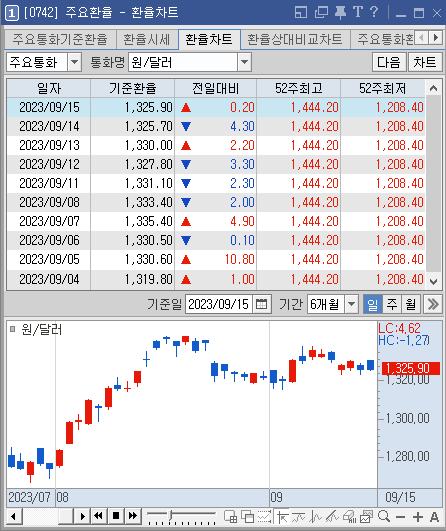
Task: Click the line-chart indicator icon
Action: coord(298,517)
